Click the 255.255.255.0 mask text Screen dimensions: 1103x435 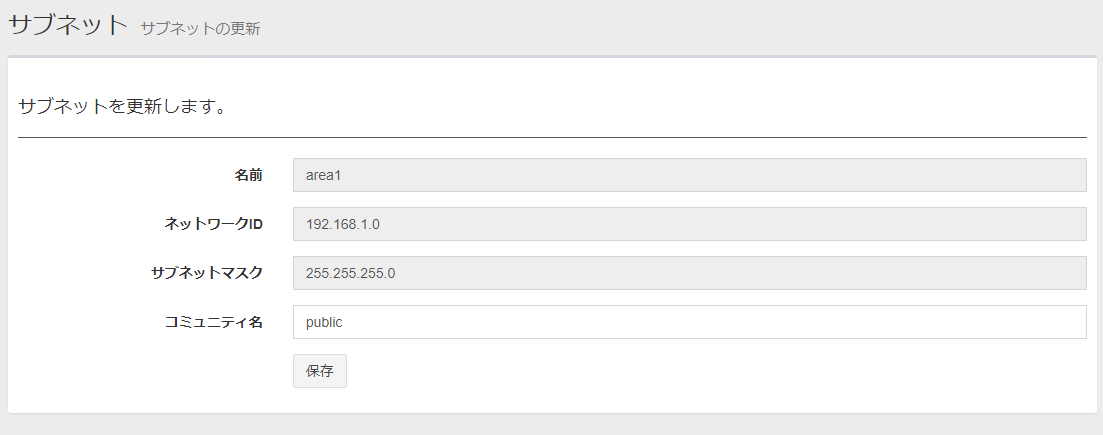[x=350, y=274]
